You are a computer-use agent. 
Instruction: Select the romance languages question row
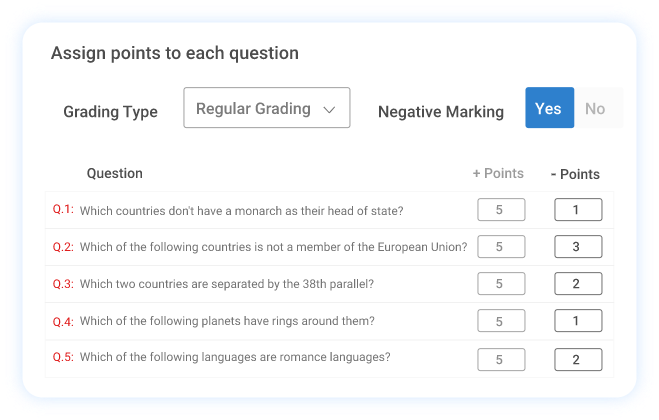click(x=234, y=357)
